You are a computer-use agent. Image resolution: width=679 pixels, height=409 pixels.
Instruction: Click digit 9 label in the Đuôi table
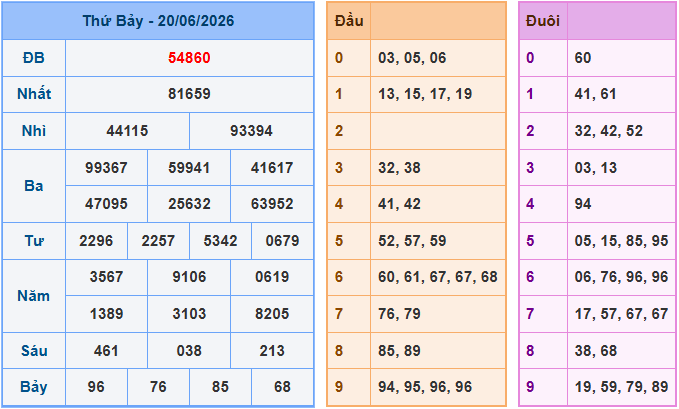[x=530, y=387]
